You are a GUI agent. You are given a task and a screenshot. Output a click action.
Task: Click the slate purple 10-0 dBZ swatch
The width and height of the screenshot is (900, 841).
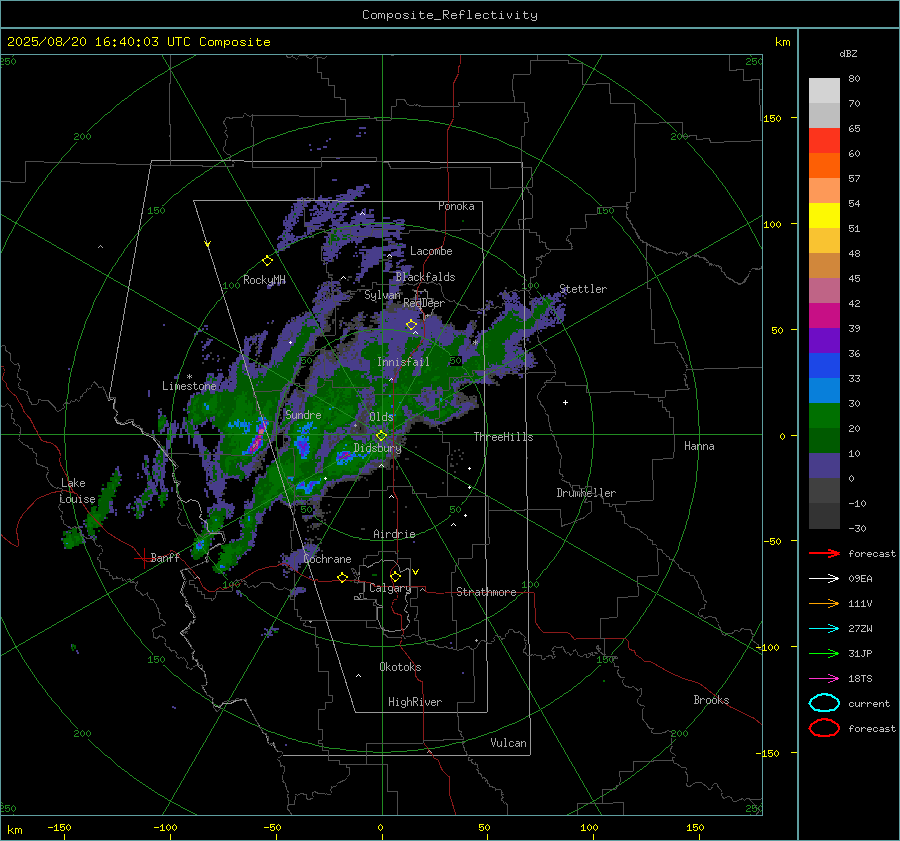pos(824,466)
